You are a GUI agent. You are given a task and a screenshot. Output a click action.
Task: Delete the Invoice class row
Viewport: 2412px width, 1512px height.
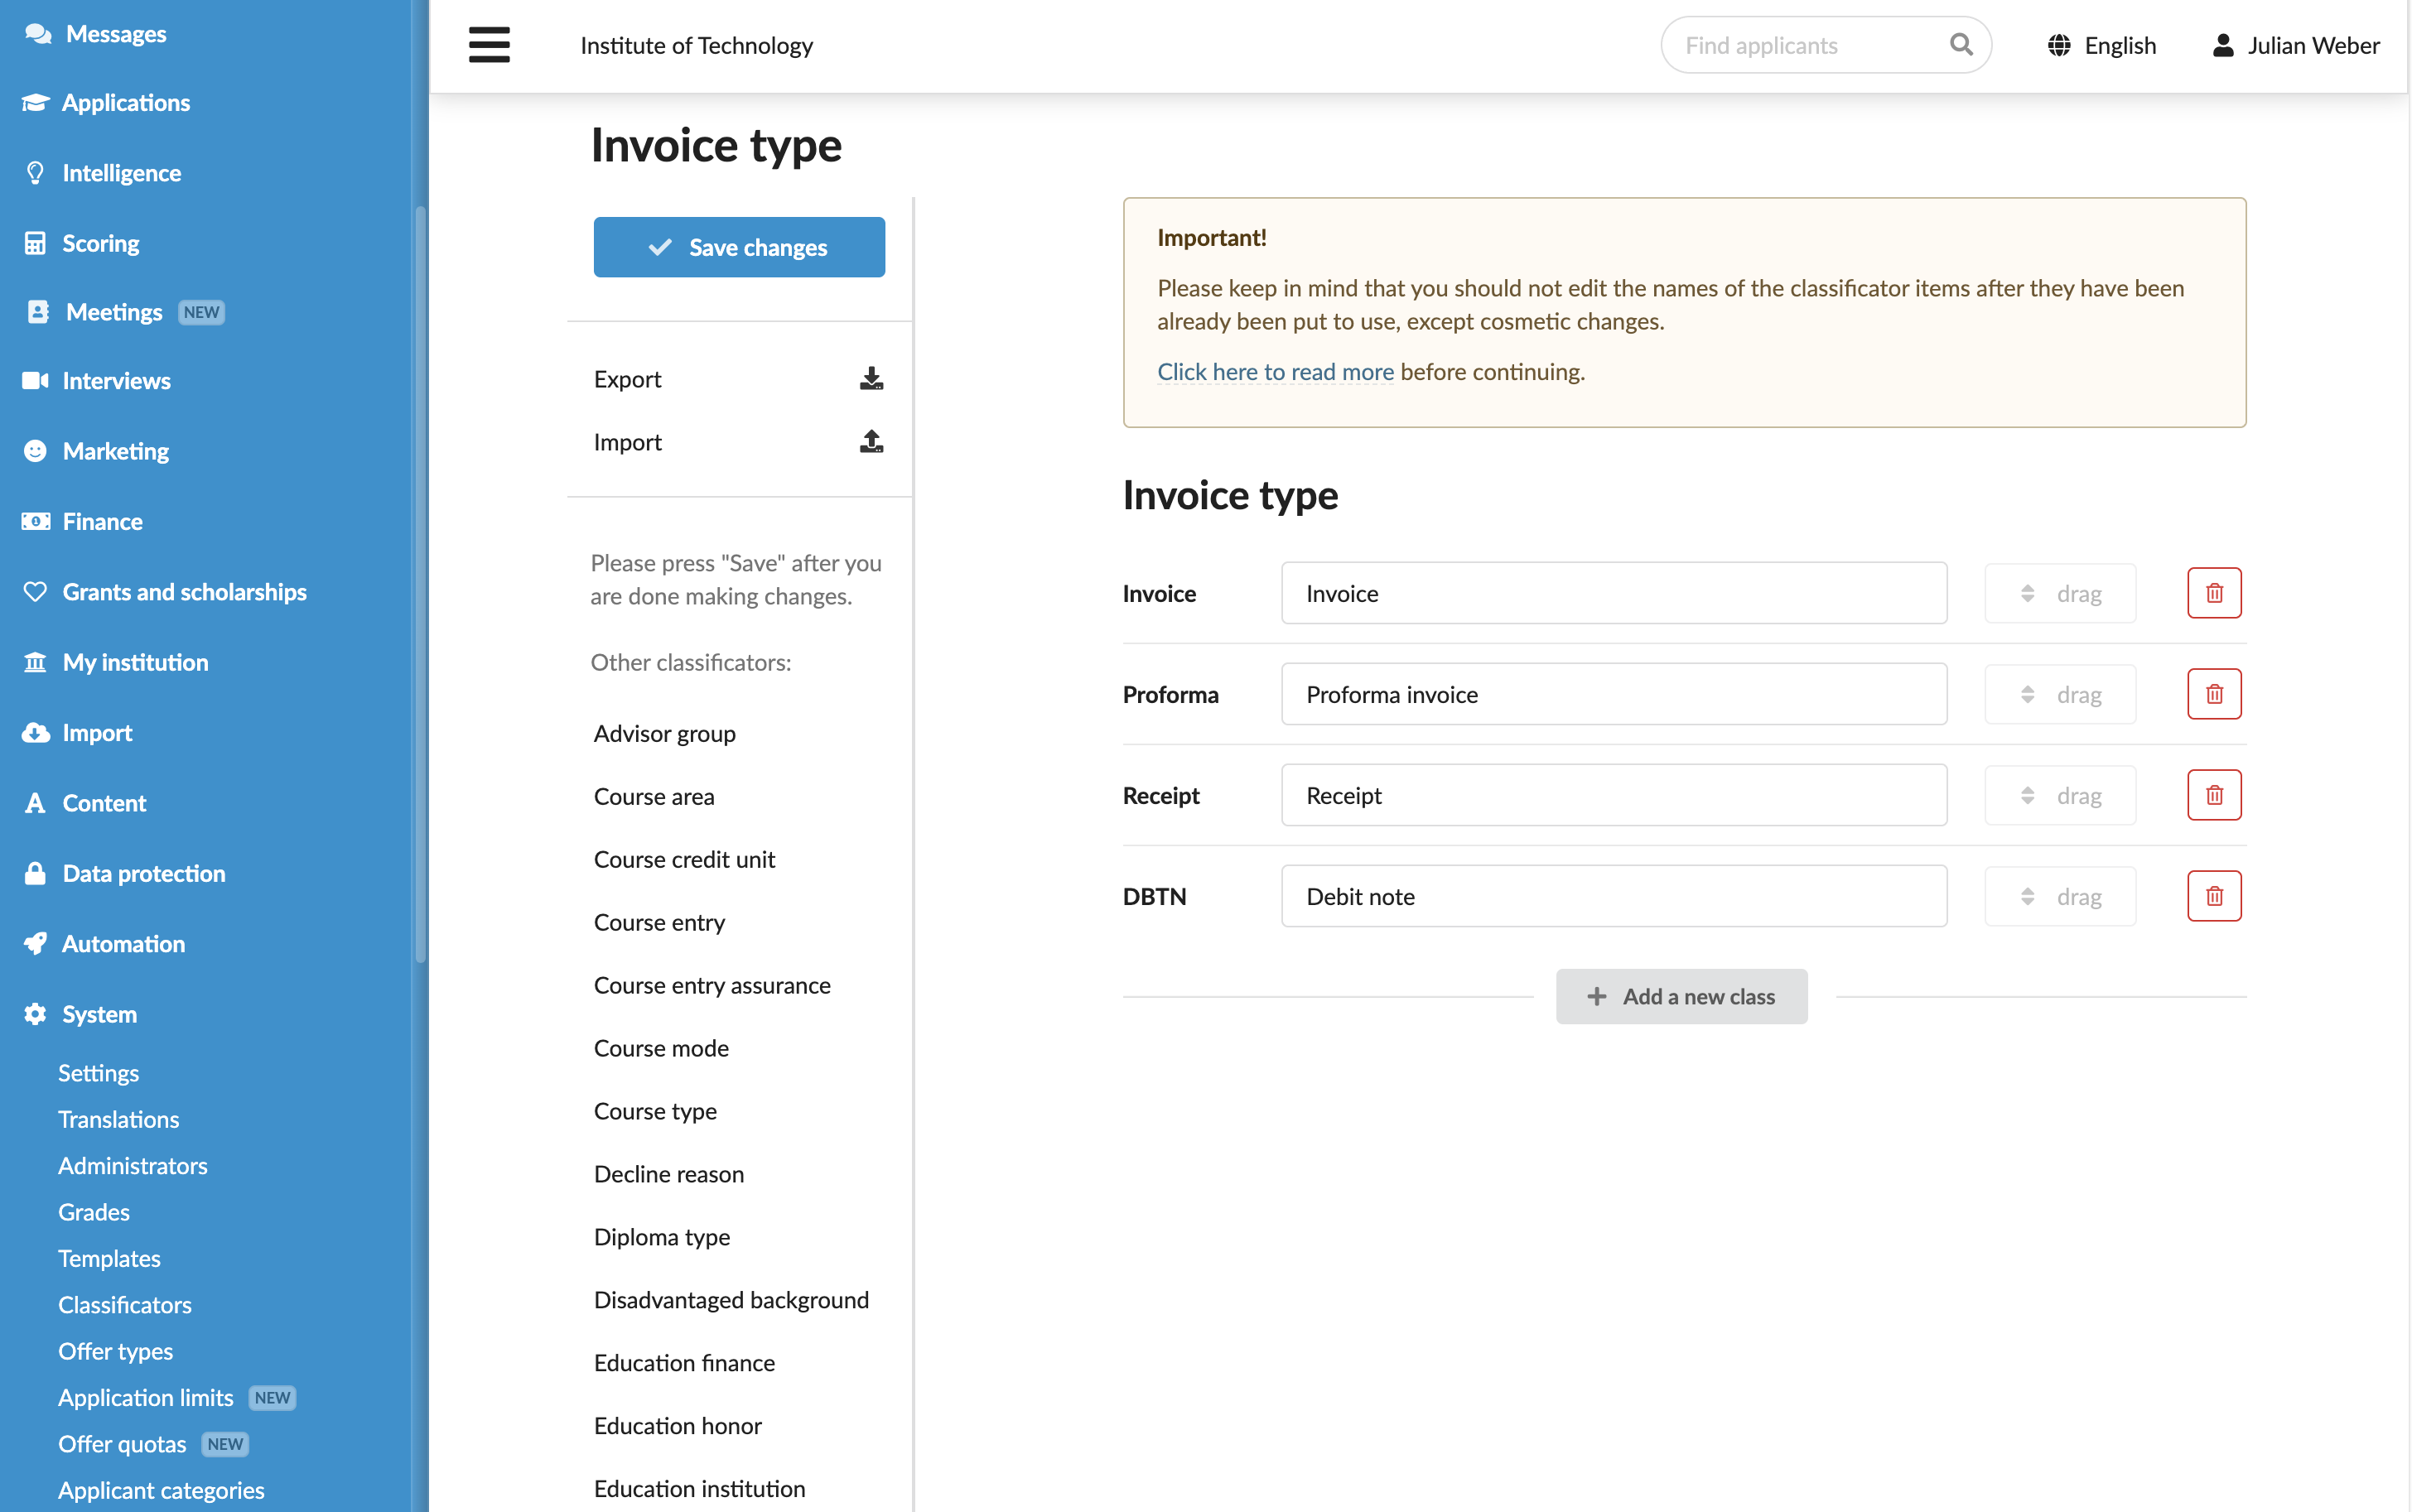[x=2213, y=593]
